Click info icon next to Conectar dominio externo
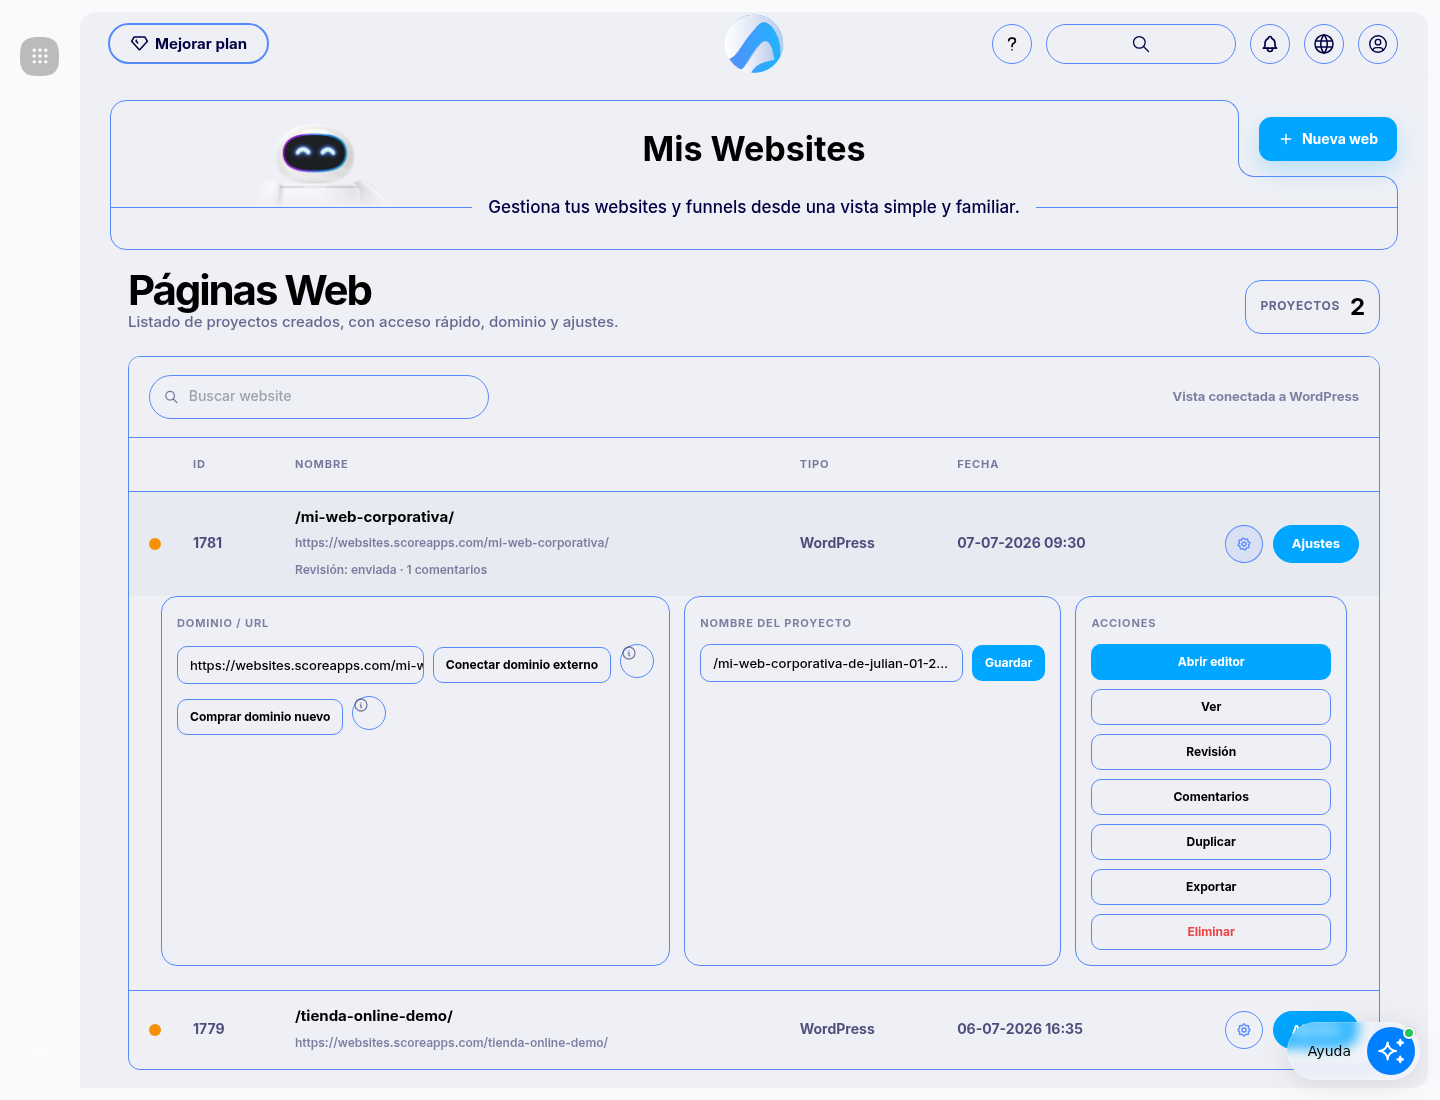Image resolution: width=1440 pixels, height=1100 pixels. click(x=637, y=661)
